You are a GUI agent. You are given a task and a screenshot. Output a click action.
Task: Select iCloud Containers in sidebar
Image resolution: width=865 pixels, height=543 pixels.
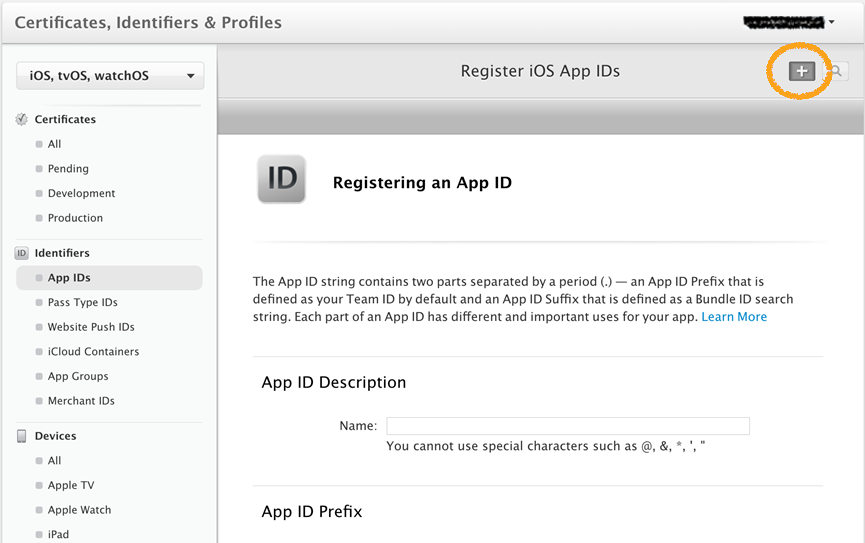tap(93, 352)
